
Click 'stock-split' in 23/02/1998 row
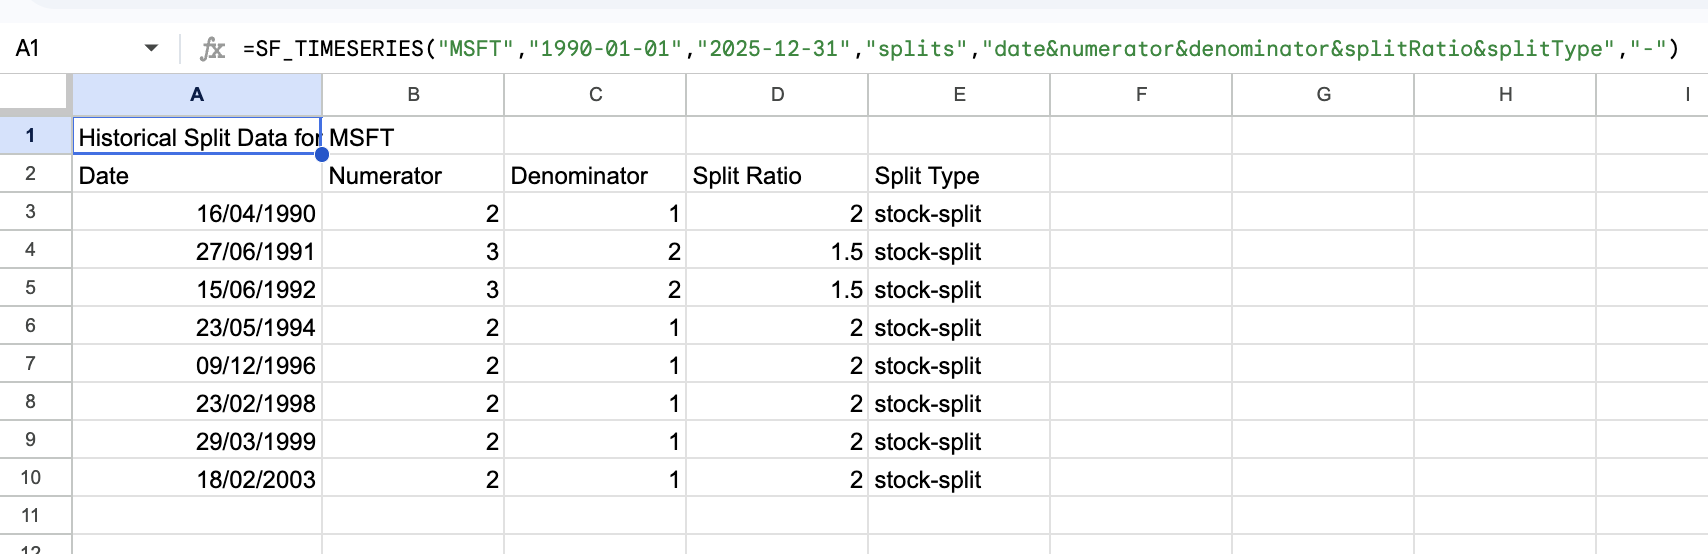959,402
